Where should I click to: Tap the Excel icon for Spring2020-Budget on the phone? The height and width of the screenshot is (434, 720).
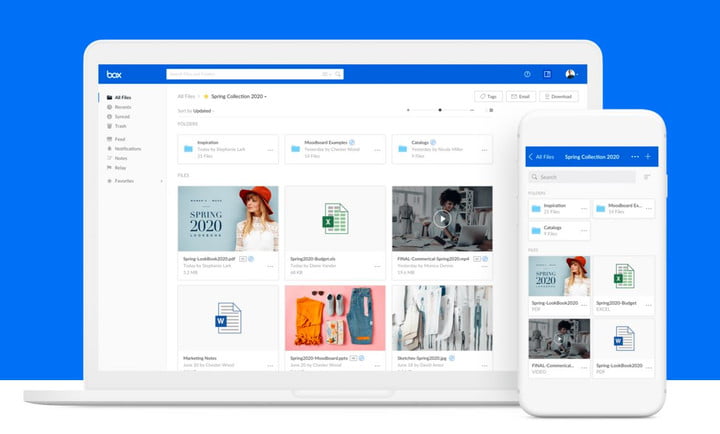coord(624,276)
